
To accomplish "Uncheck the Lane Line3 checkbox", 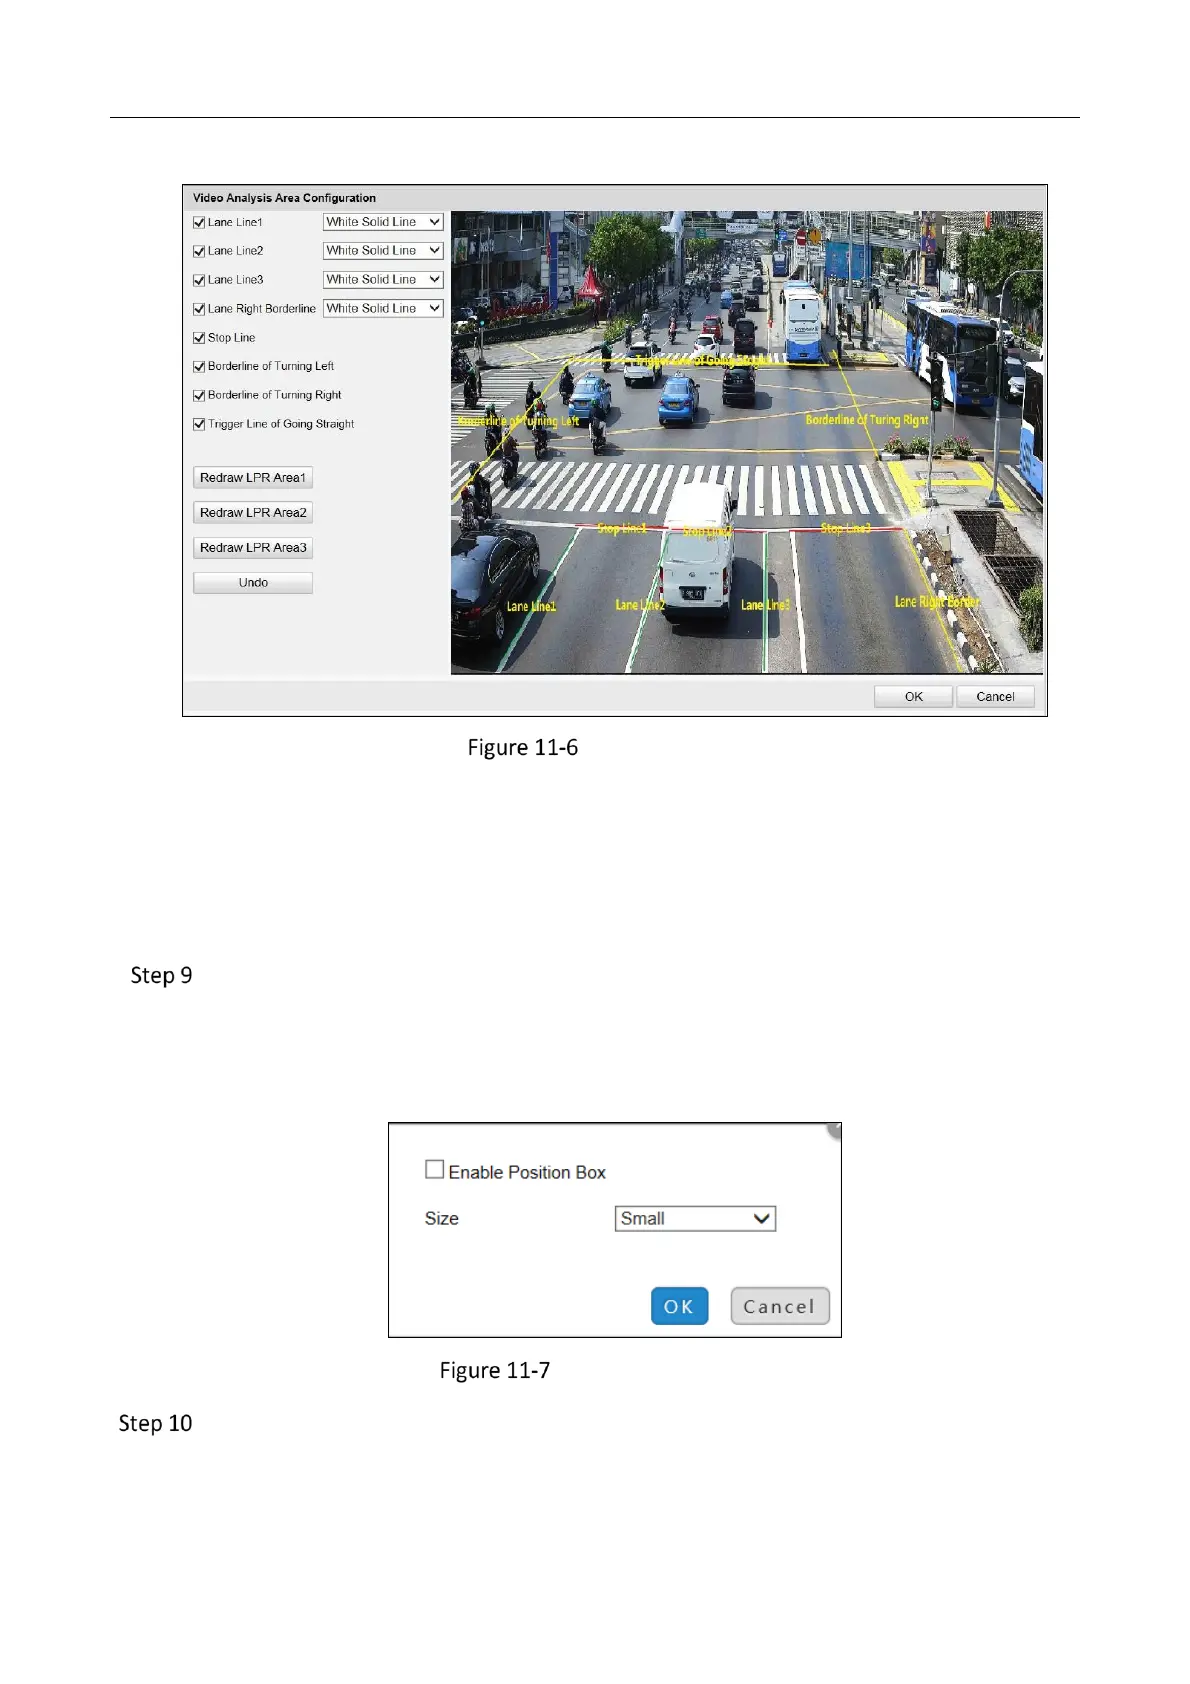I will [199, 280].
